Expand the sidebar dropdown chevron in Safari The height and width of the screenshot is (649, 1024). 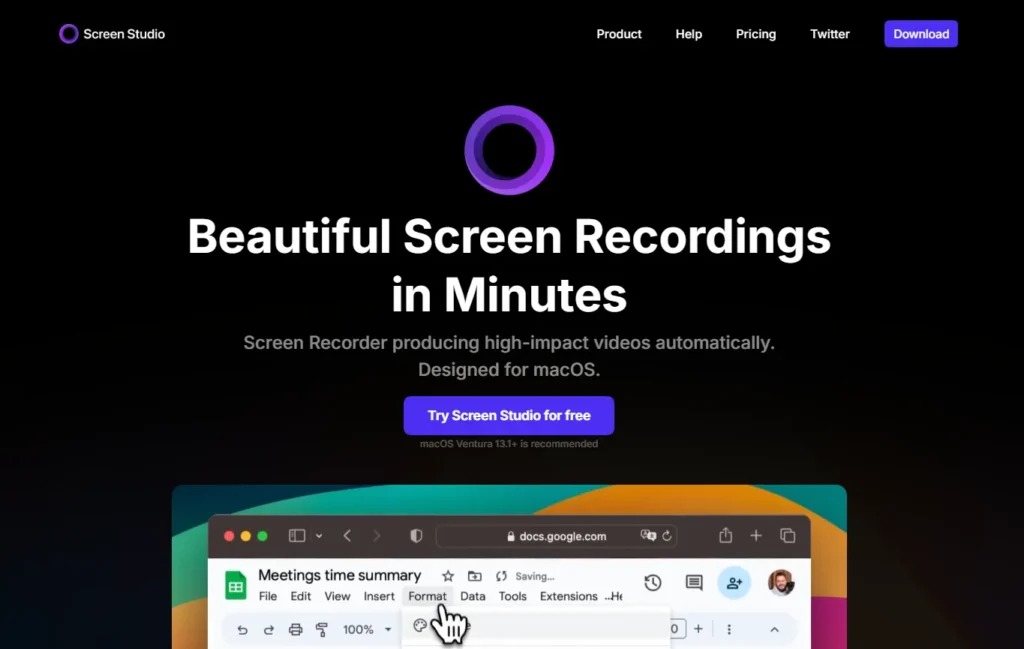319,536
